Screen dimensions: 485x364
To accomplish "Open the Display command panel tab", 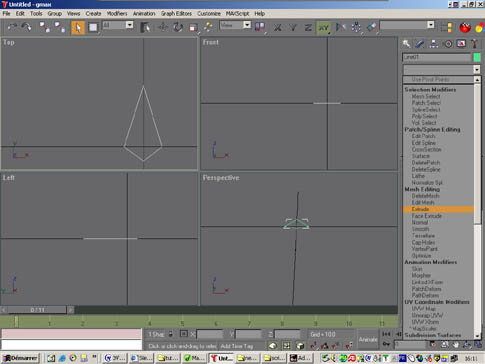I will [461, 44].
